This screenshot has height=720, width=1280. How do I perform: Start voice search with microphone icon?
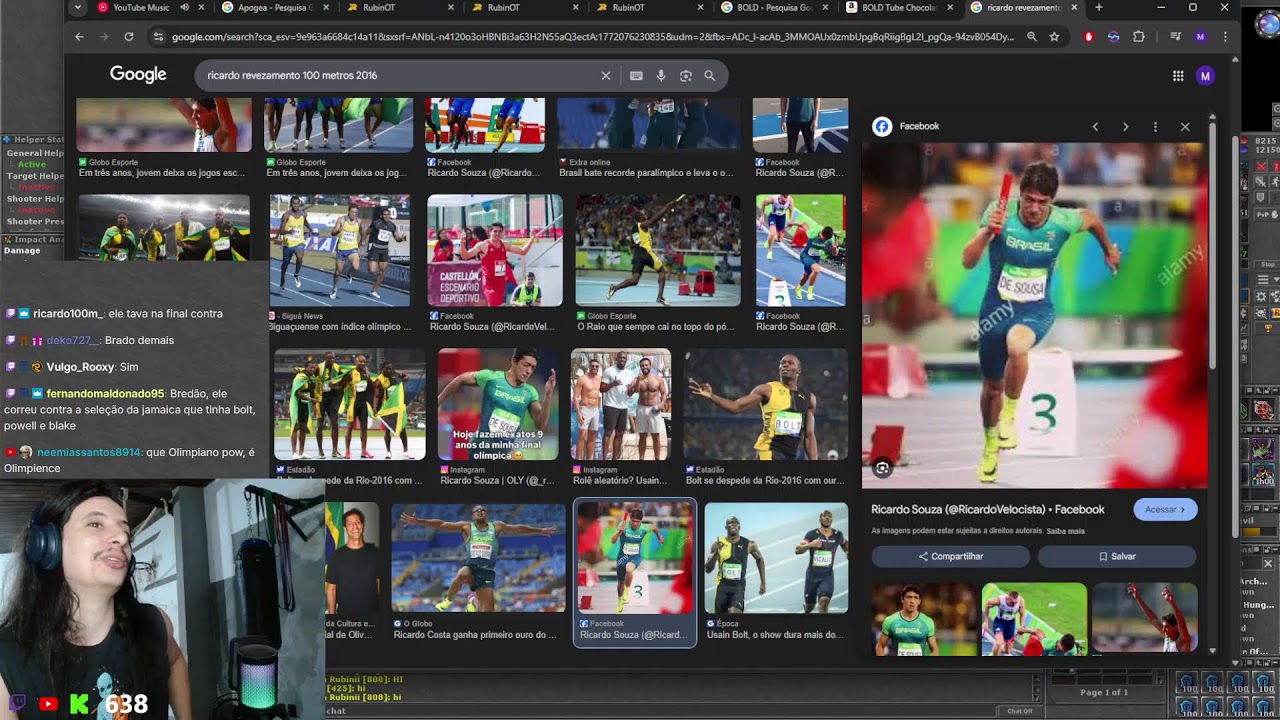661,76
